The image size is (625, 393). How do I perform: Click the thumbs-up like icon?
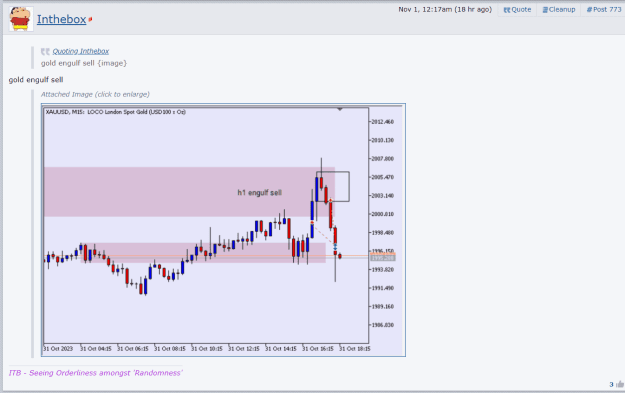tap(620, 384)
